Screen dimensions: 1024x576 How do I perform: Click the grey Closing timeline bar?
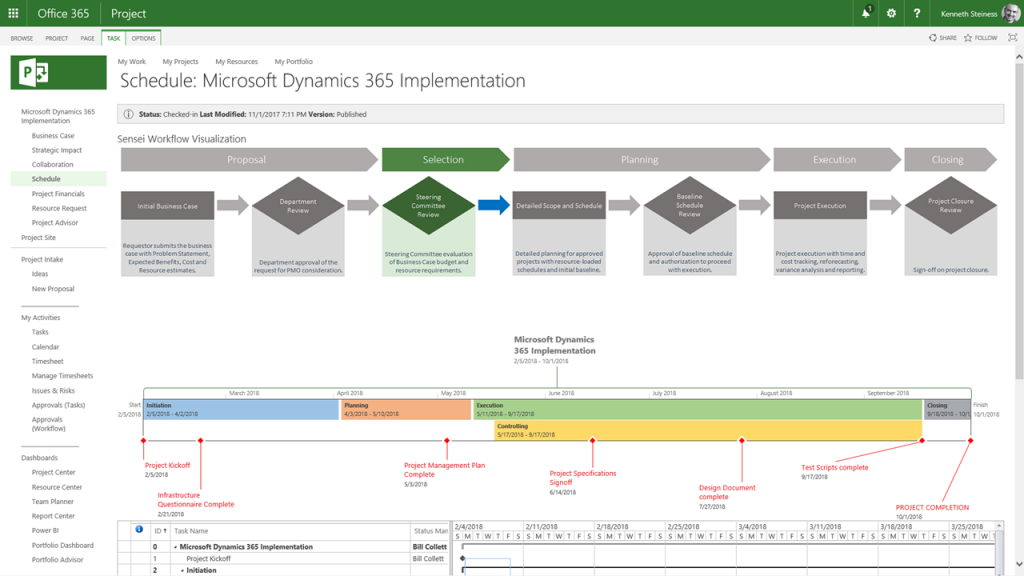pyautogui.click(x=948, y=409)
